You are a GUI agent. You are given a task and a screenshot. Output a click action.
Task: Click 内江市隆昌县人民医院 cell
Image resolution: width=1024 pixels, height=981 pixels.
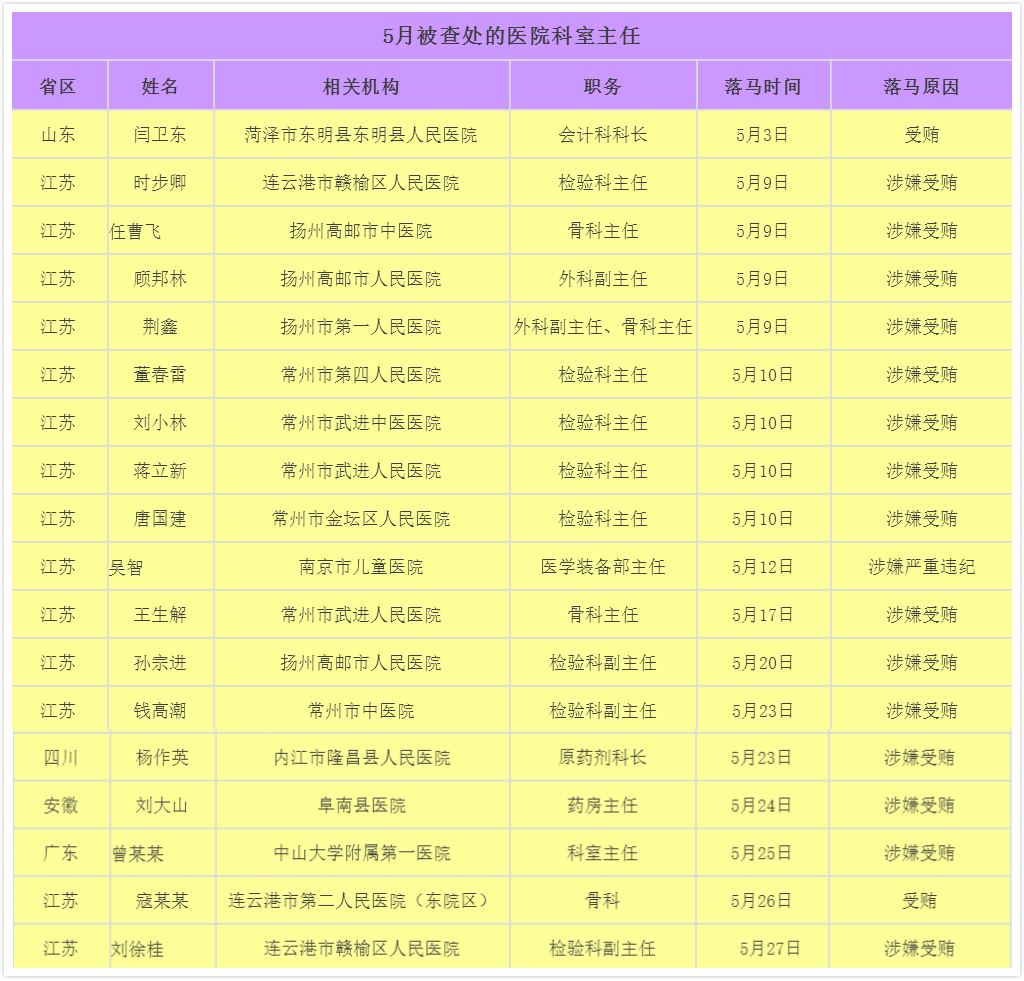coord(362,758)
